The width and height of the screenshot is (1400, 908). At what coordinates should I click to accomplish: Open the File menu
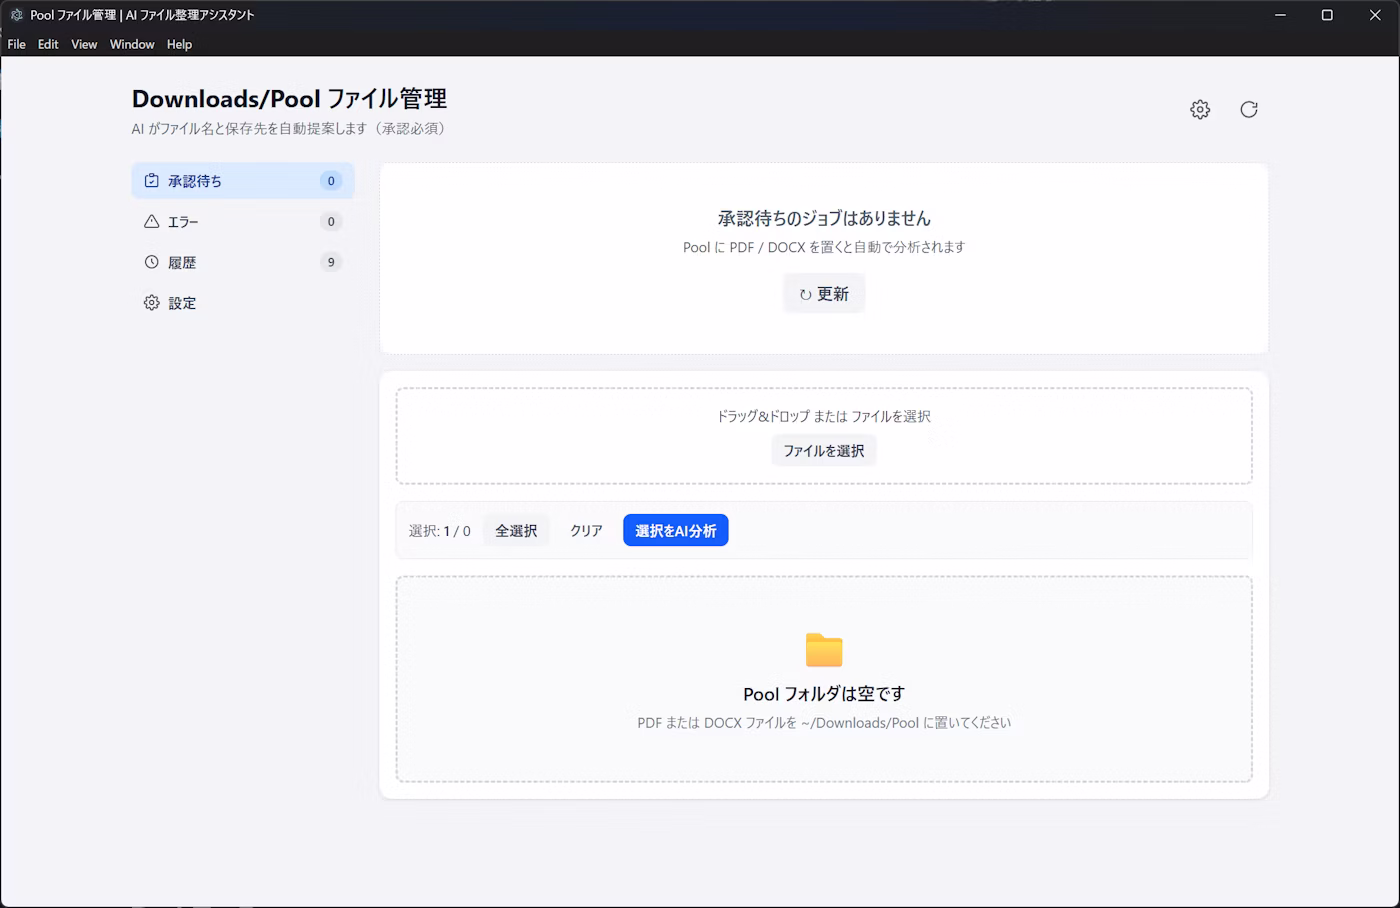pos(17,44)
